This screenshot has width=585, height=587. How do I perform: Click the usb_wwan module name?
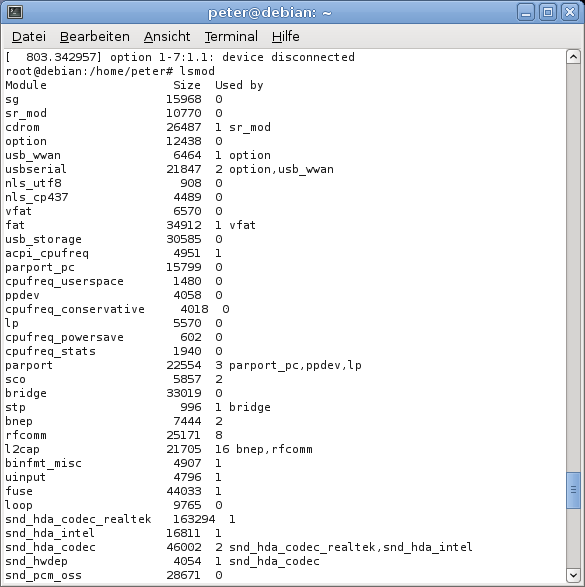[x=33, y=155]
